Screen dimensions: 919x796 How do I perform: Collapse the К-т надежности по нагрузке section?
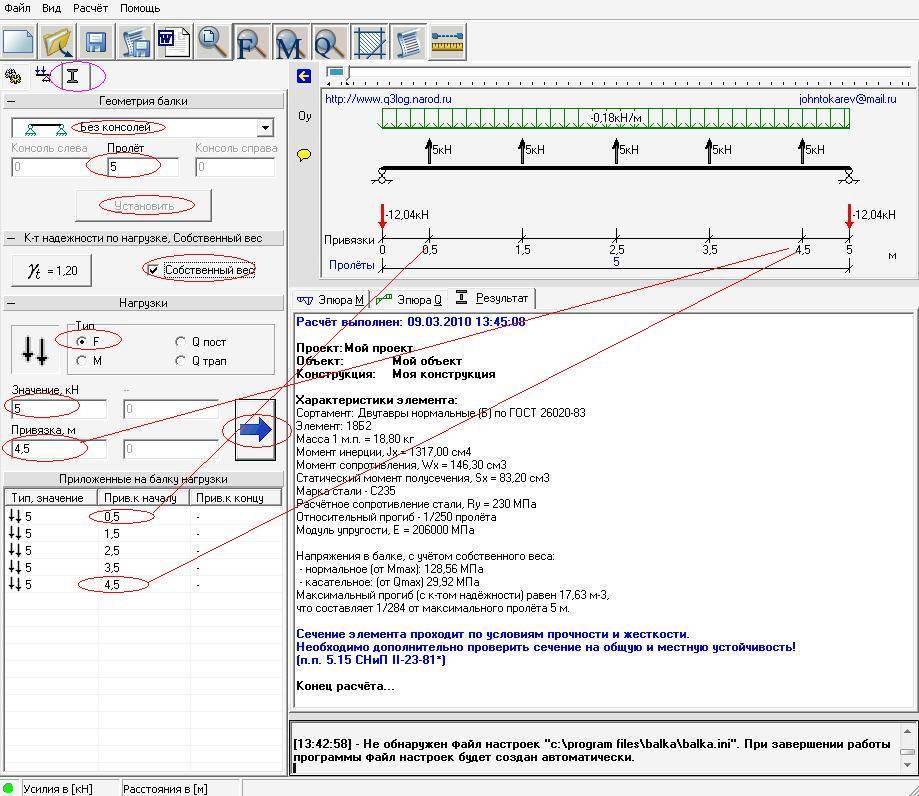click(x=11, y=239)
